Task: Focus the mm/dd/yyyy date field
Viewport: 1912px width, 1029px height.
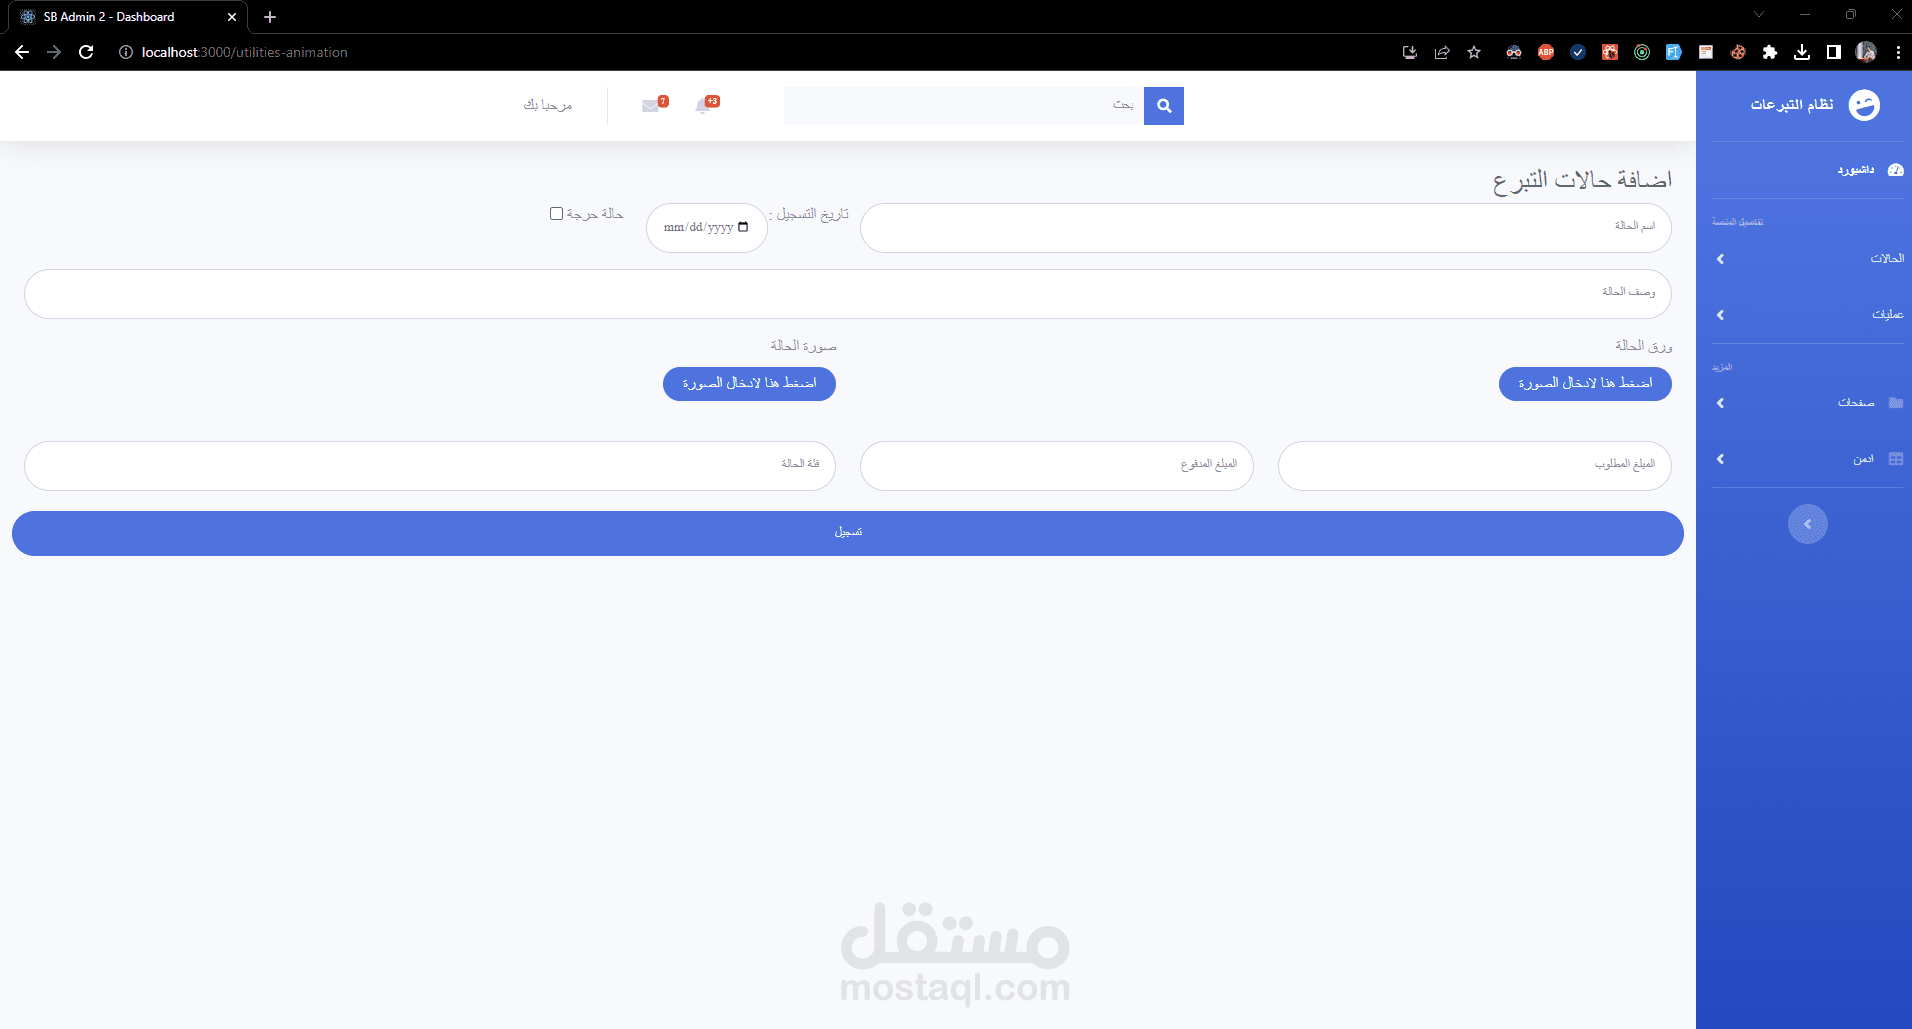Action: point(707,228)
